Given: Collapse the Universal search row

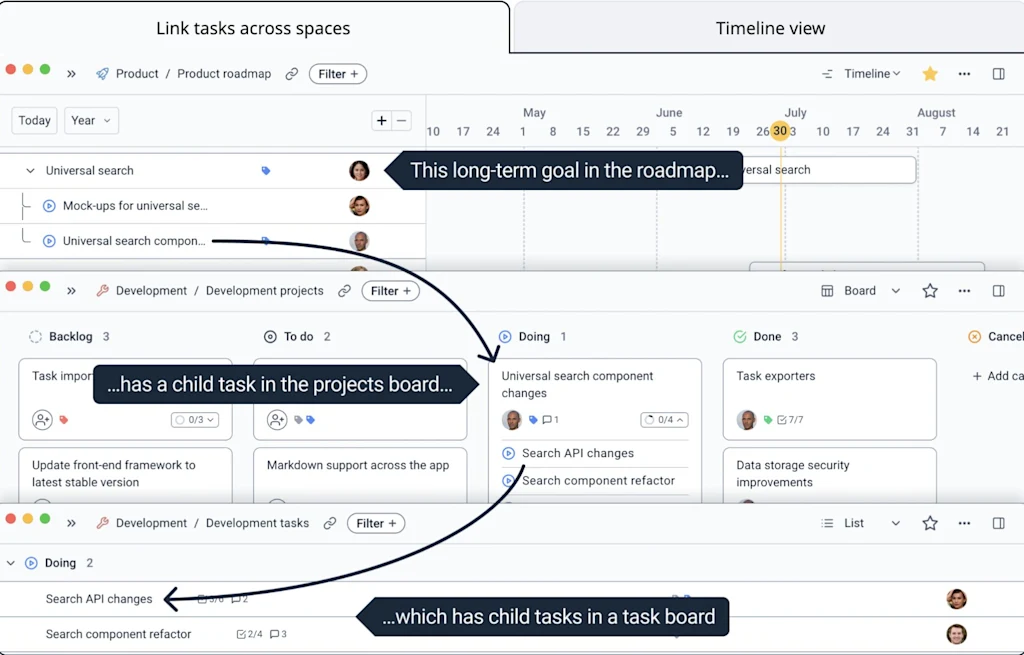Looking at the screenshot, I should [30, 170].
